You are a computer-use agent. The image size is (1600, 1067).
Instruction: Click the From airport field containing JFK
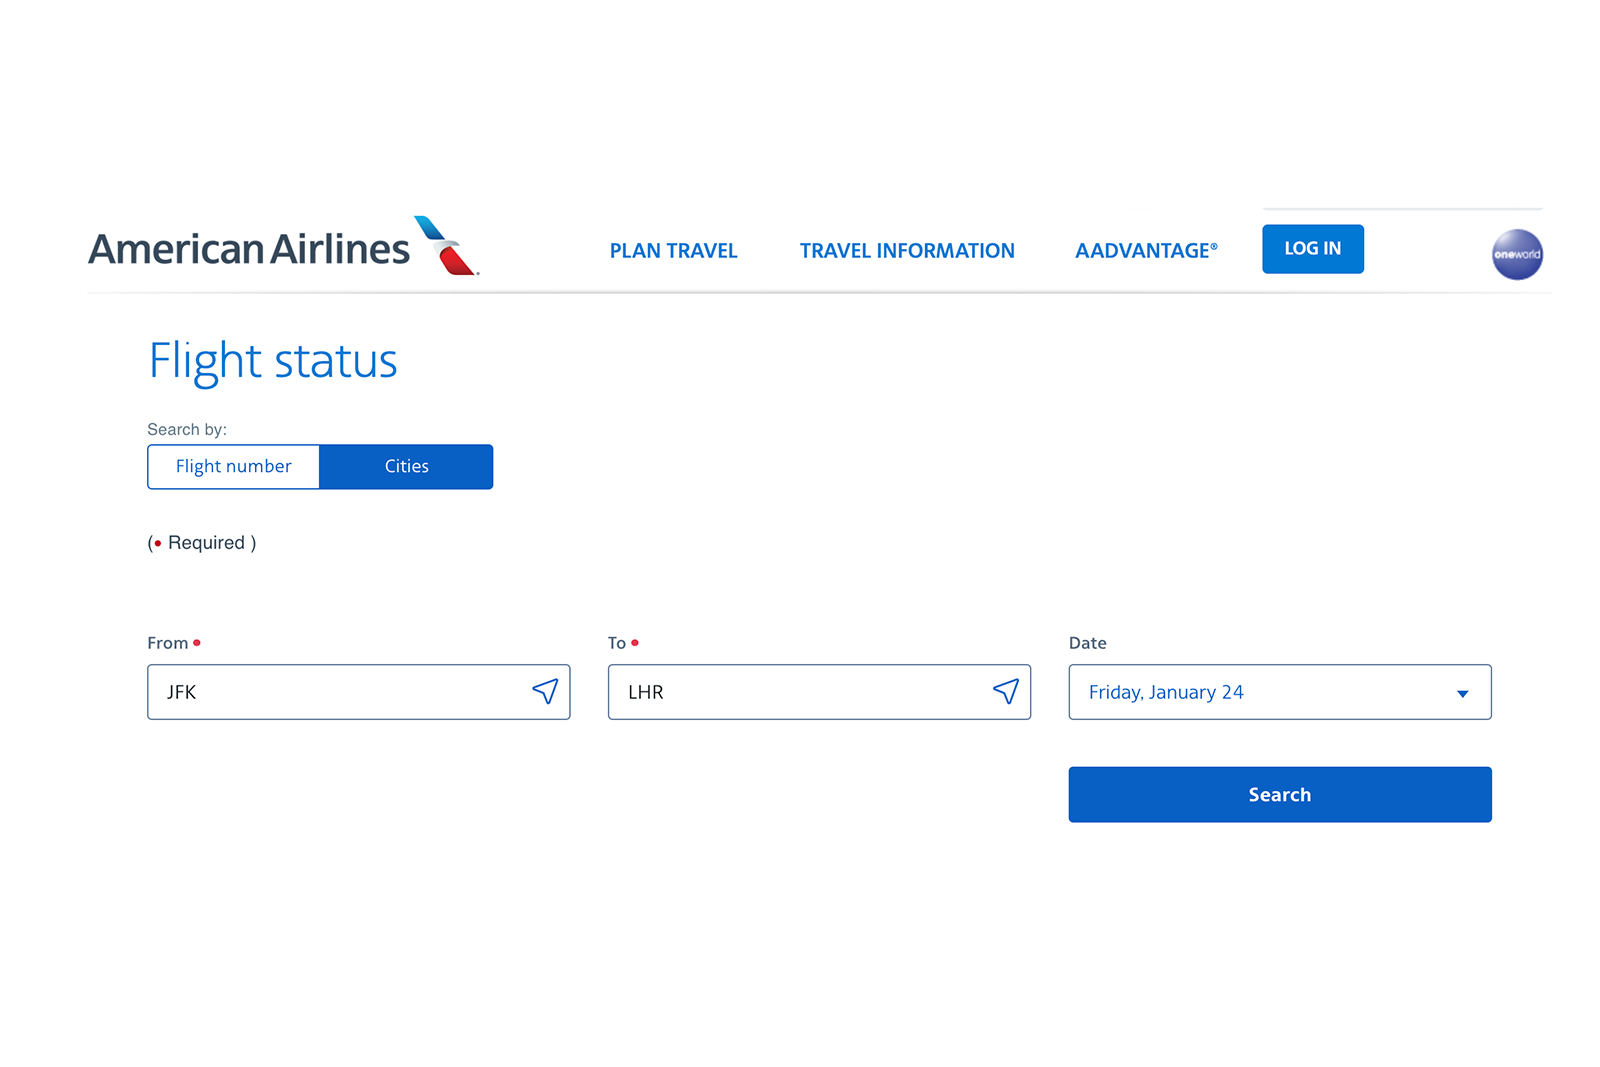[x=340, y=692]
